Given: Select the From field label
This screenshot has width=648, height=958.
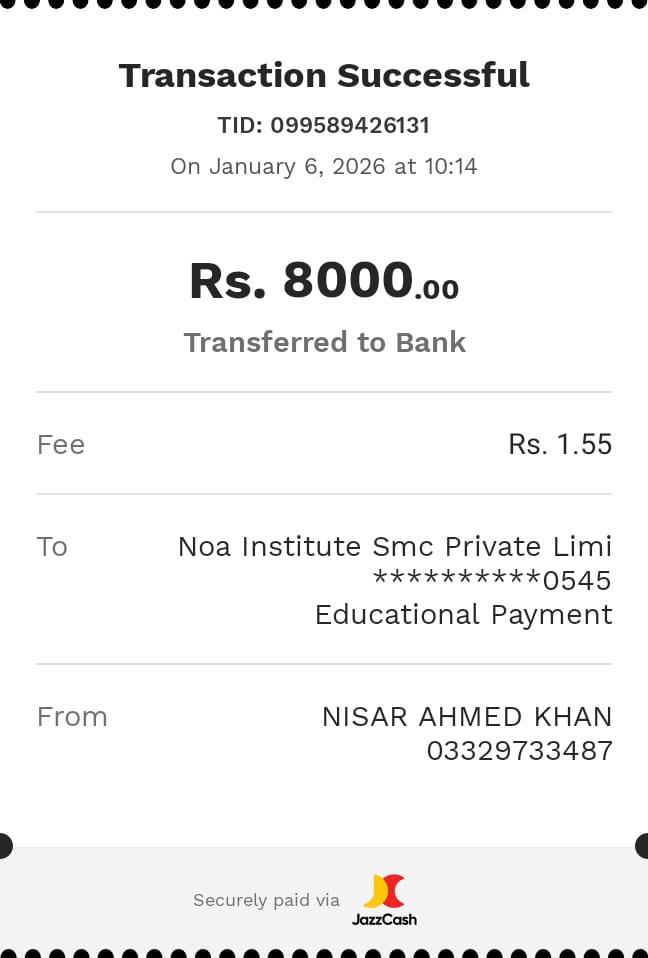Looking at the screenshot, I should (72, 717).
